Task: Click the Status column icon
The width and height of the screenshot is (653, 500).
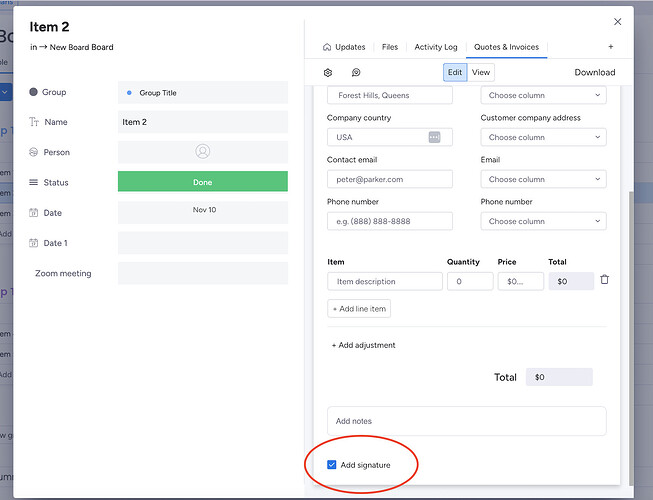Action: point(33,182)
